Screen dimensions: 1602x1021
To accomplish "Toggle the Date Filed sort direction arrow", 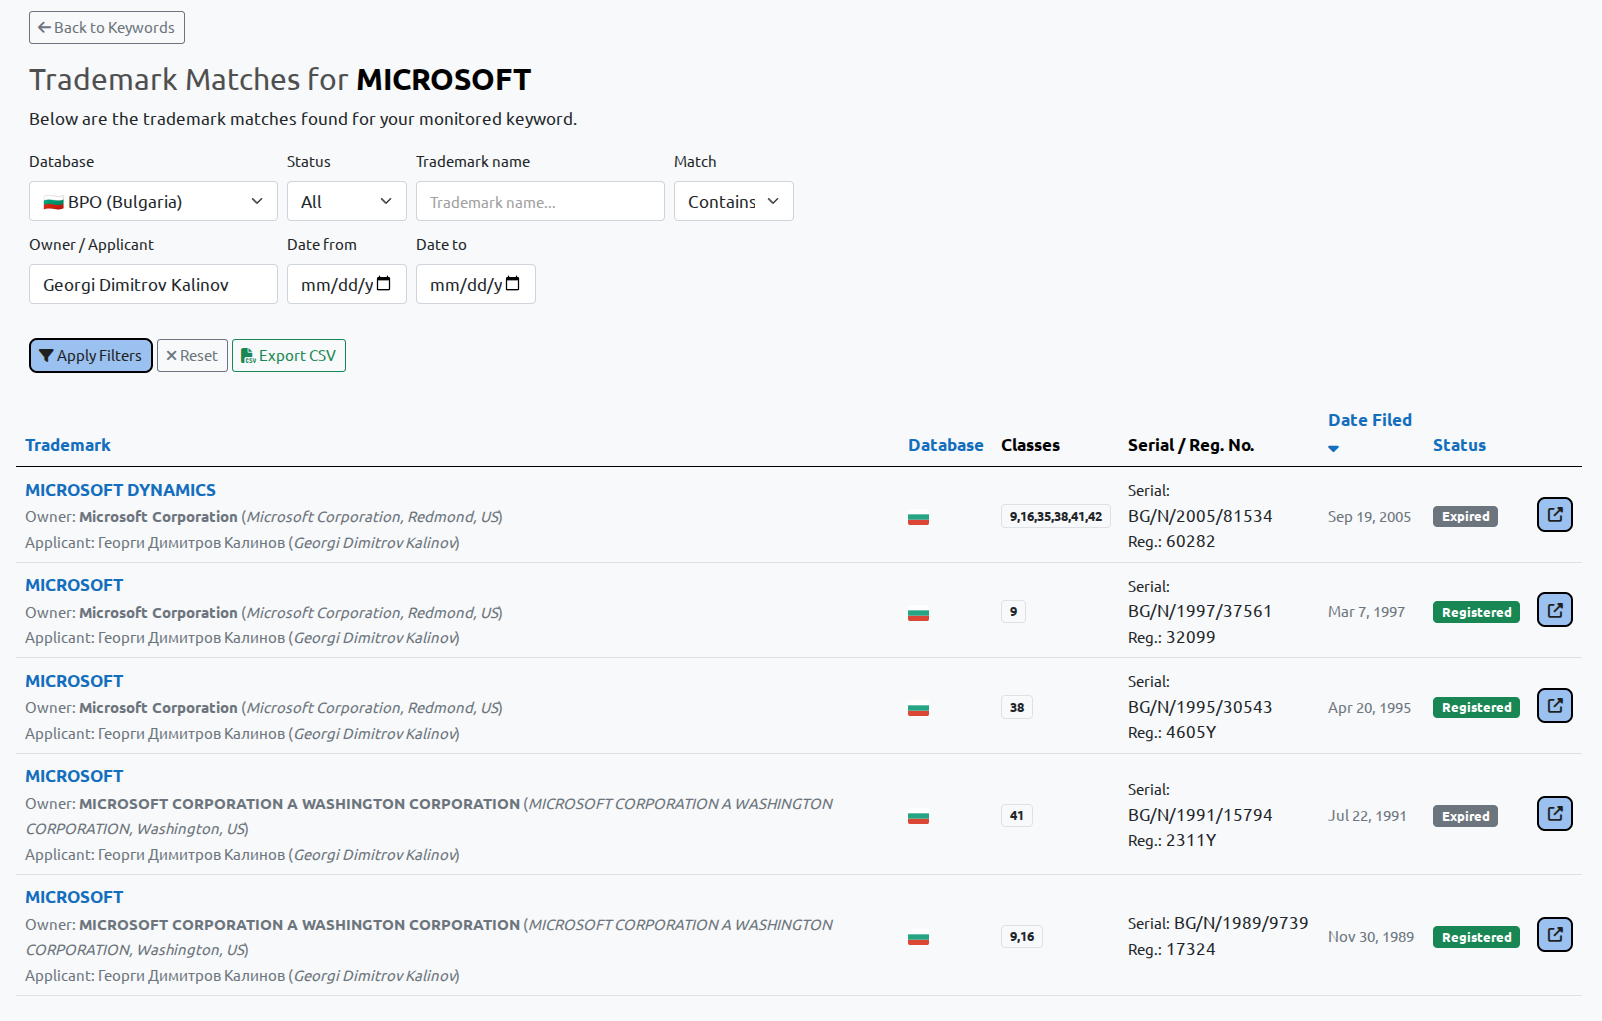I will [x=1333, y=449].
